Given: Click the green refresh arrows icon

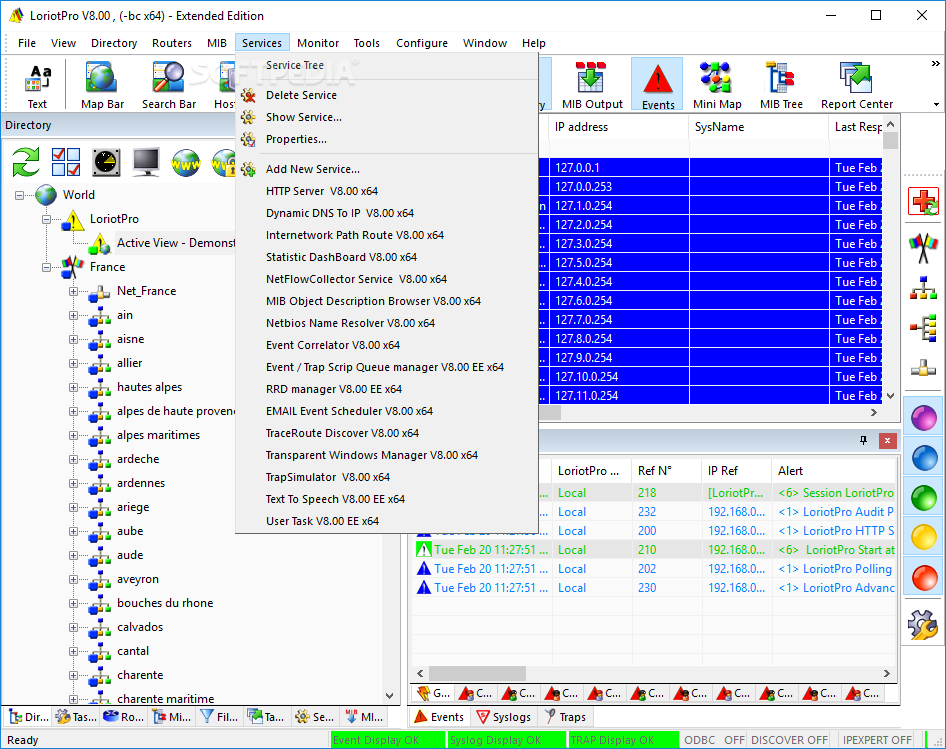Looking at the screenshot, I should click(x=26, y=162).
